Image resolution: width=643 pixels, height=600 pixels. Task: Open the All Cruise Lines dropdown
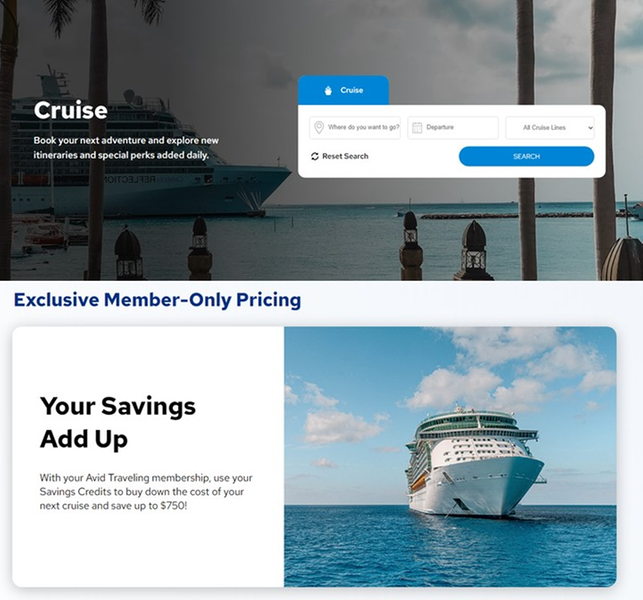(x=550, y=128)
